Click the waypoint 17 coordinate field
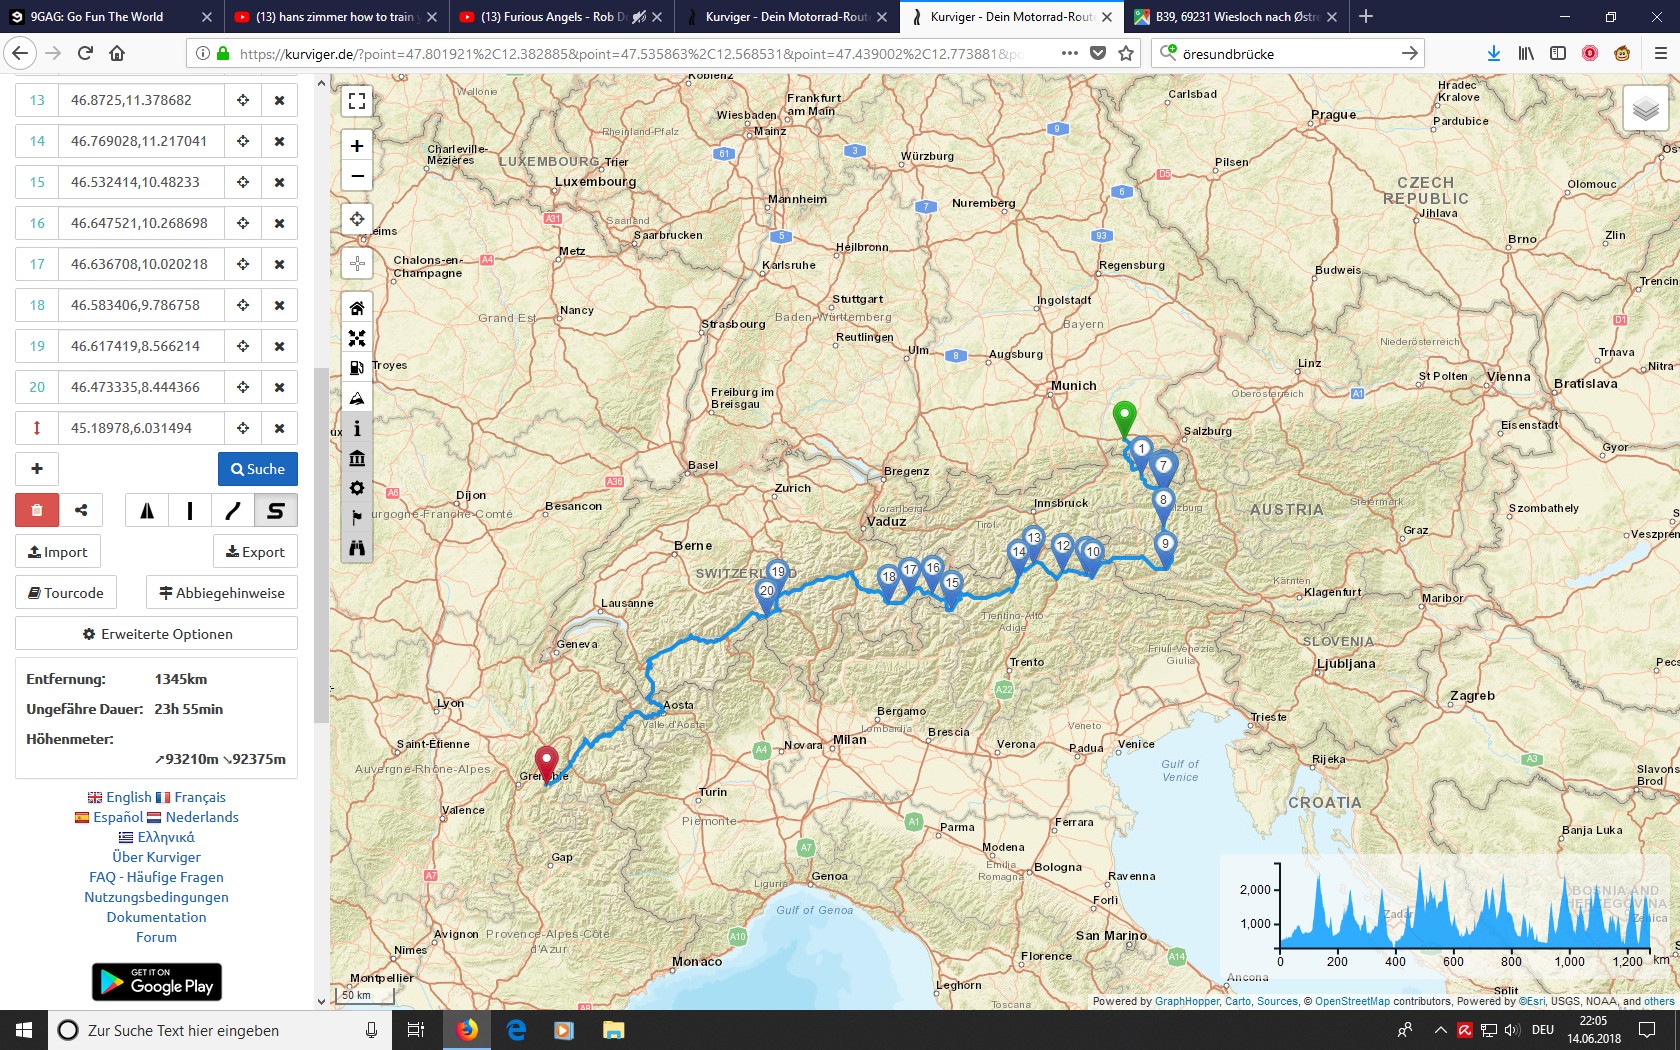This screenshot has width=1680, height=1050. pyautogui.click(x=141, y=264)
